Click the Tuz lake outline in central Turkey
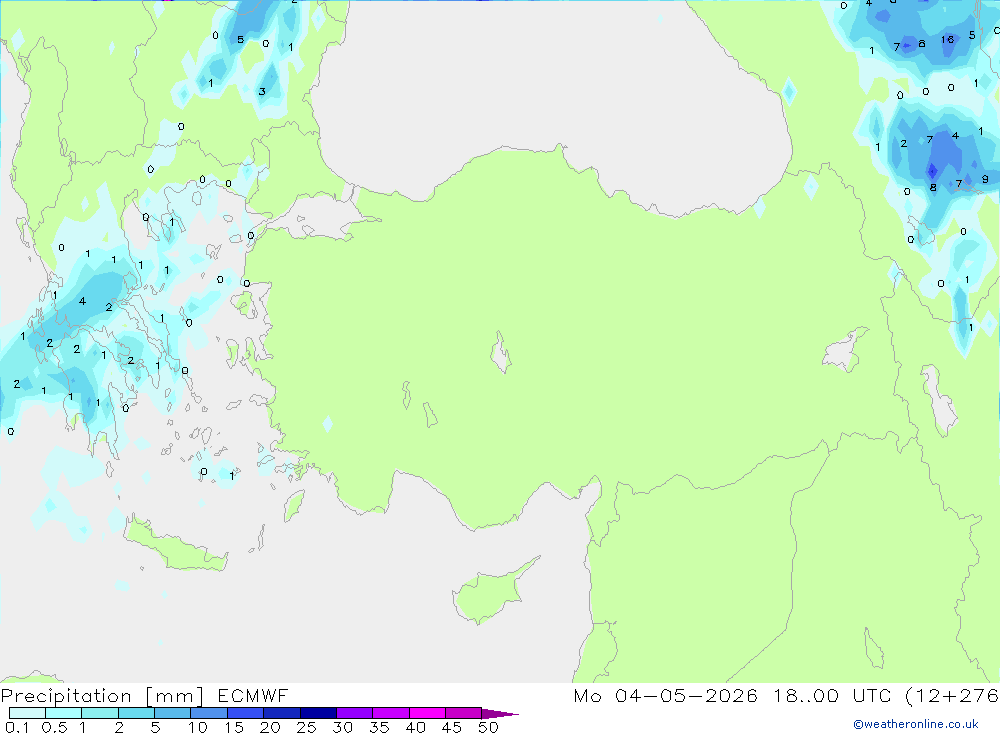Image resolution: width=1000 pixels, height=733 pixels. [x=501, y=352]
